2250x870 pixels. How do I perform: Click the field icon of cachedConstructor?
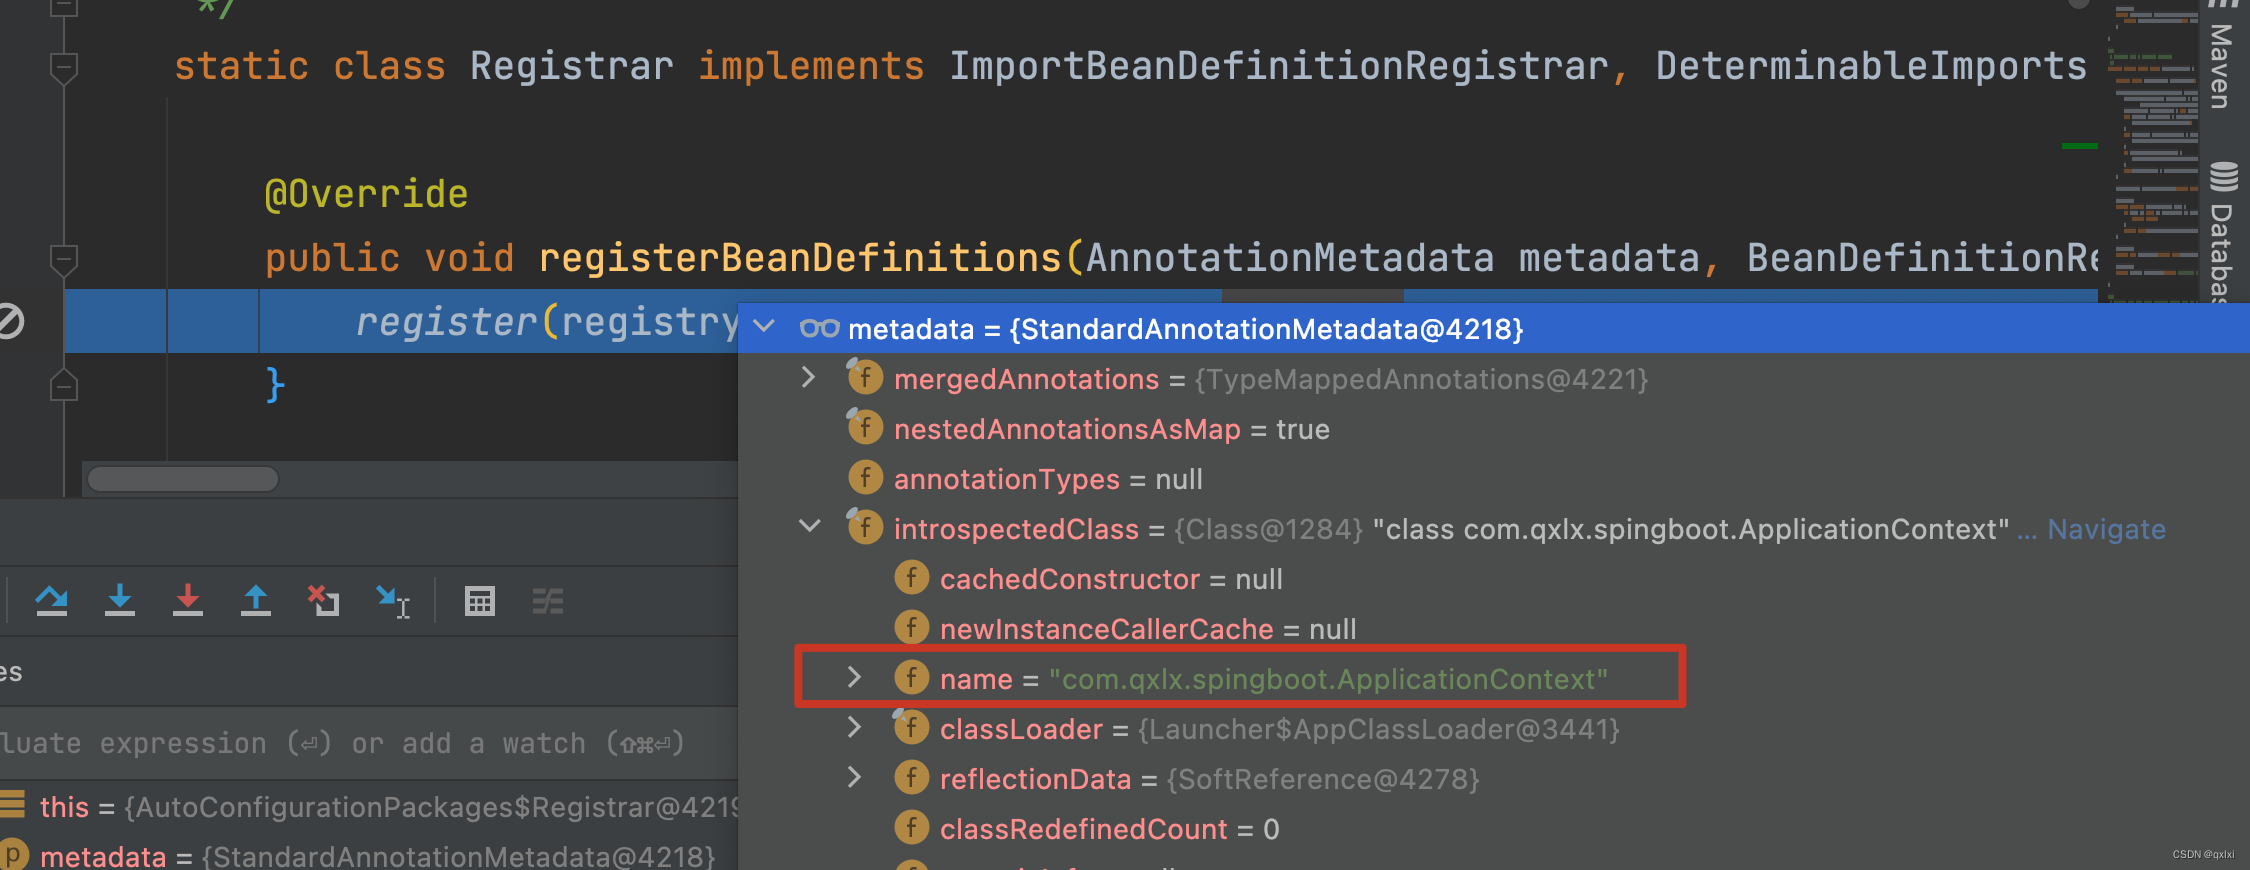coord(911,578)
